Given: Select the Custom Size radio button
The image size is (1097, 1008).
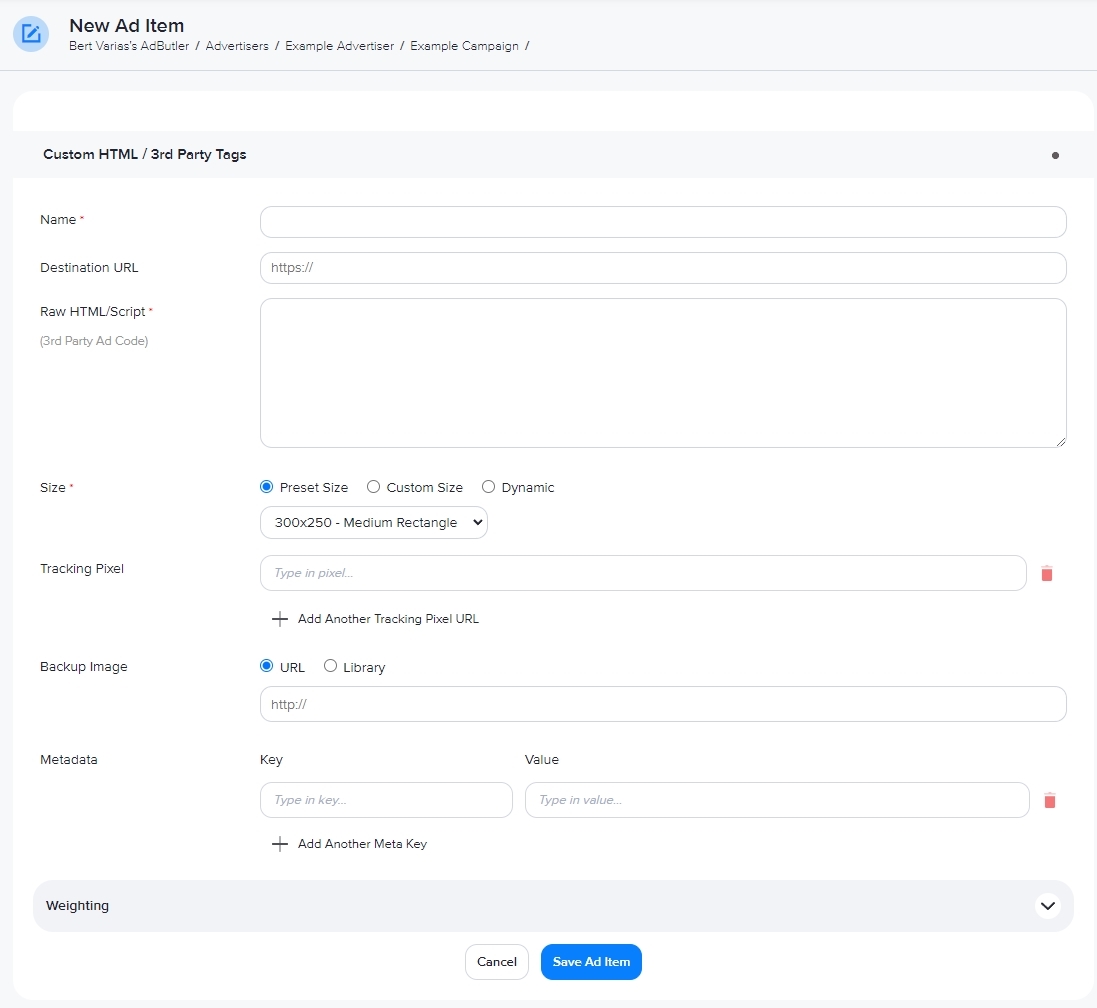Looking at the screenshot, I should point(374,487).
